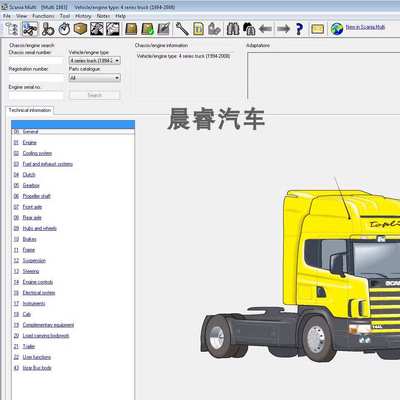
Task: Open the View menu
Action: pos(22,16)
